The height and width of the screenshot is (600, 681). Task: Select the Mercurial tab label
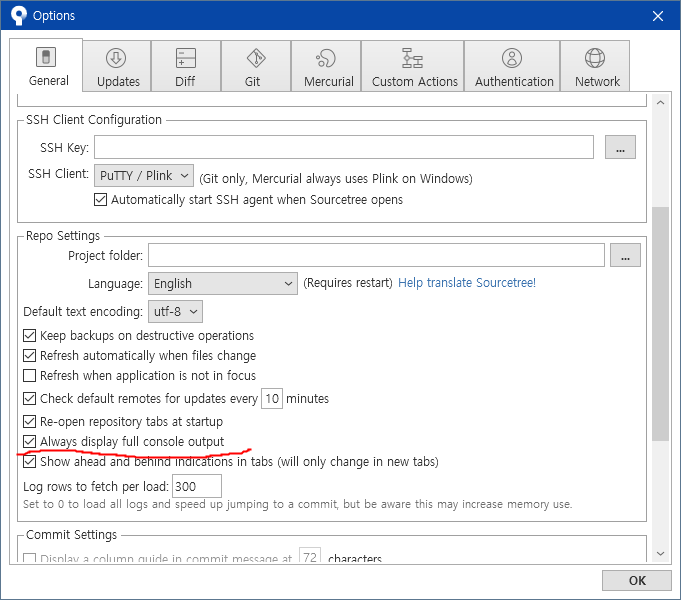click(x=329, y=82)
